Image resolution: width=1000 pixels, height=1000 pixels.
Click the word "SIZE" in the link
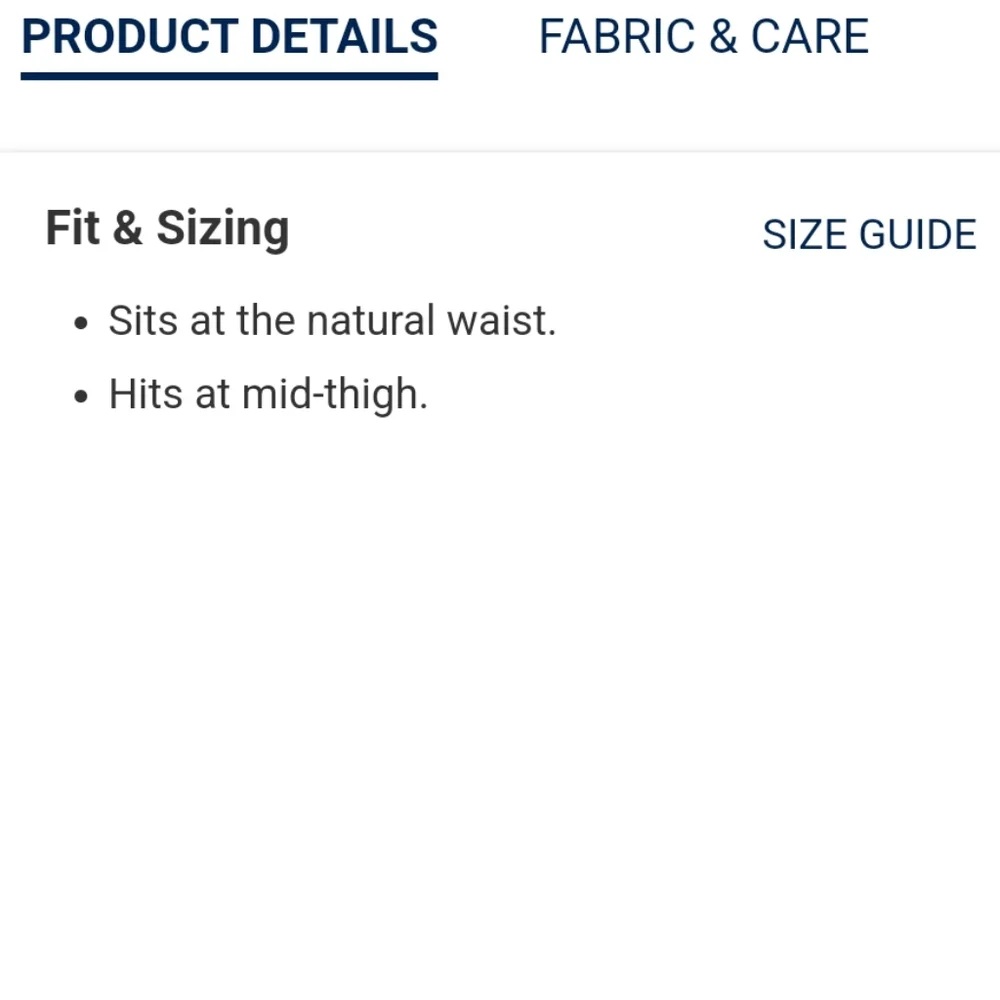click(x=805, y=235)
